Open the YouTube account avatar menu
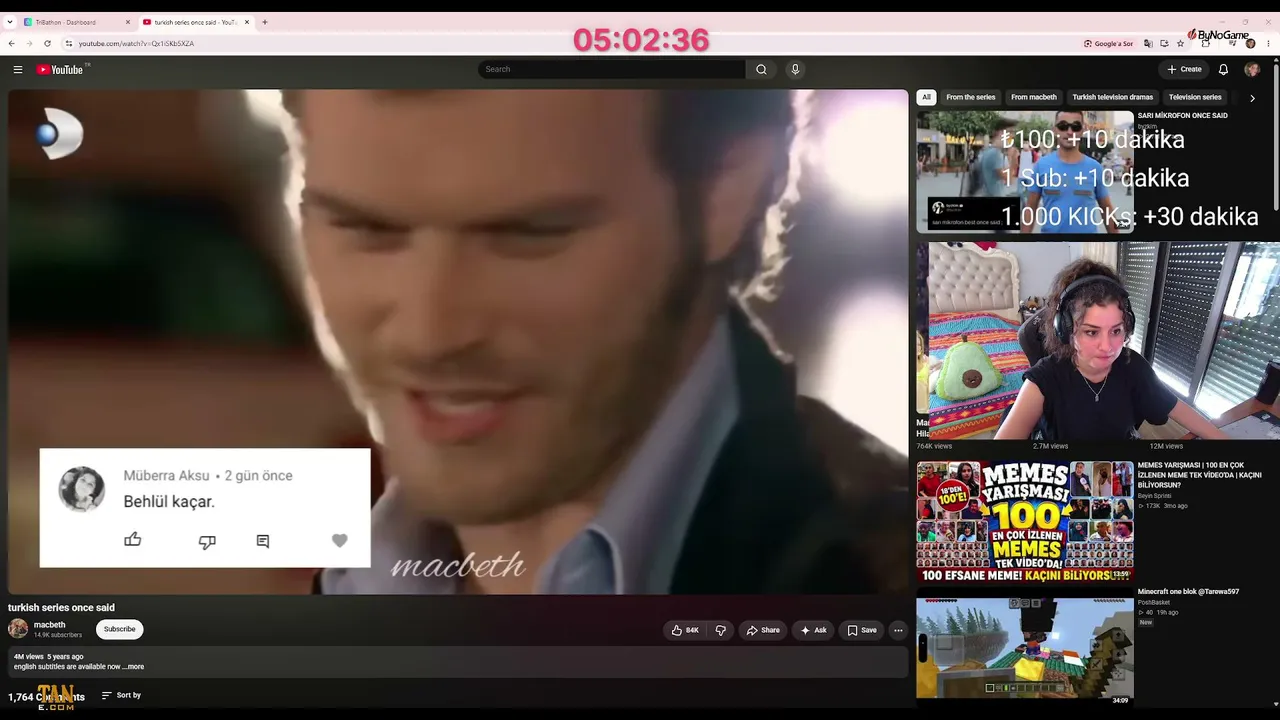 coord(1252,69)
